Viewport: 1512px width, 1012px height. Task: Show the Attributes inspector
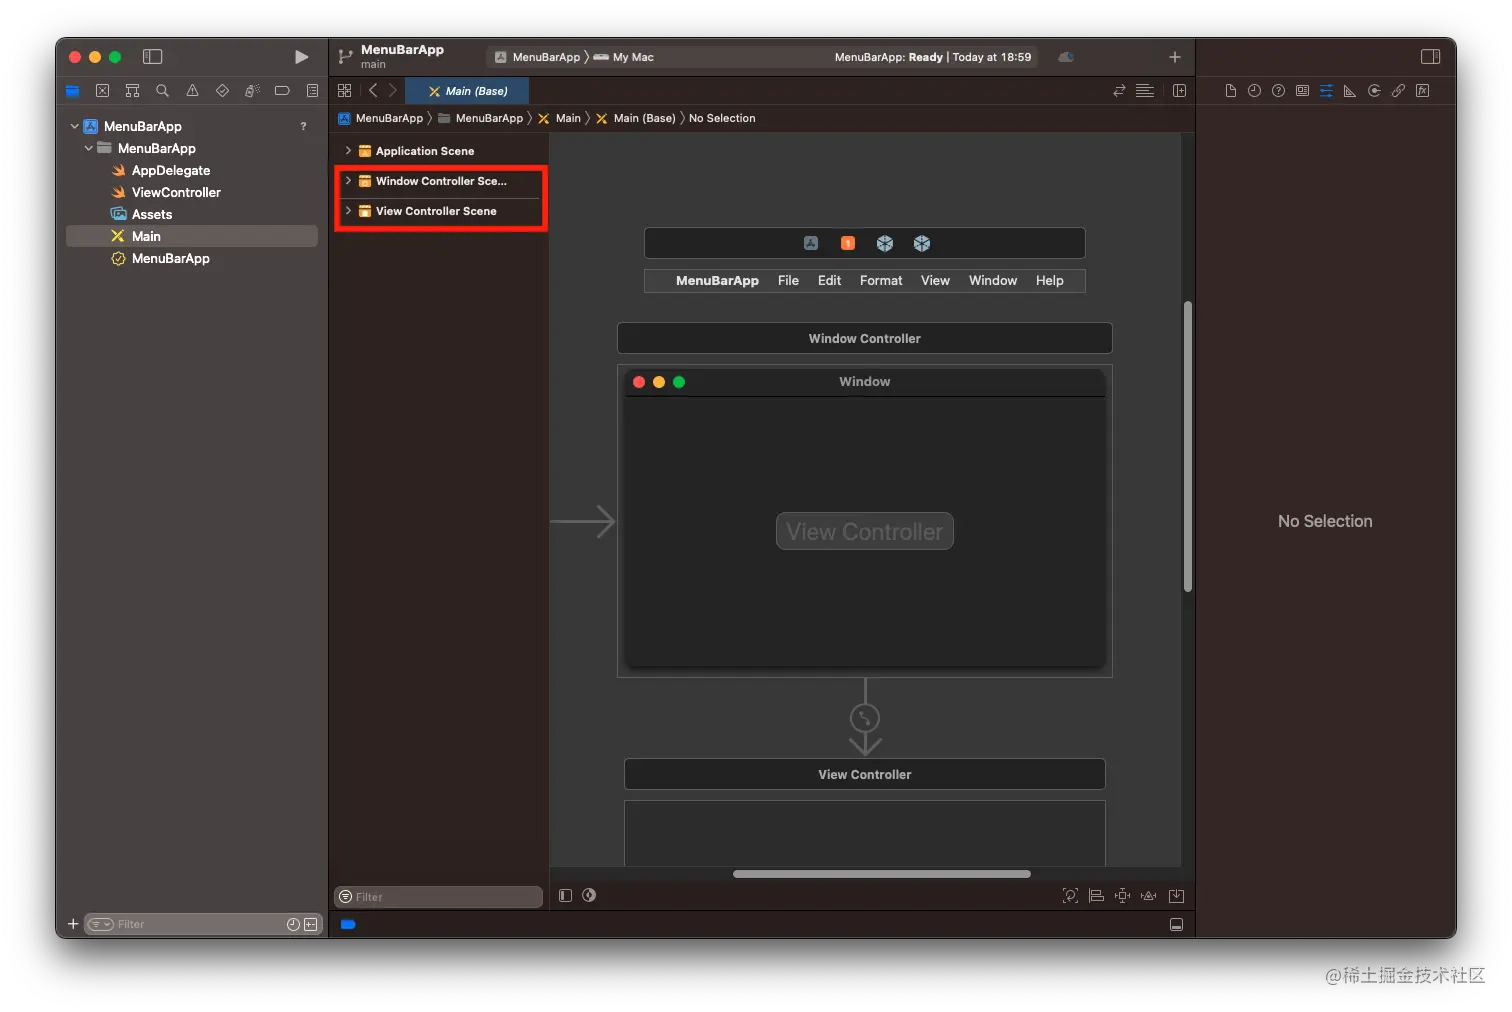(x=1326, y=91)
